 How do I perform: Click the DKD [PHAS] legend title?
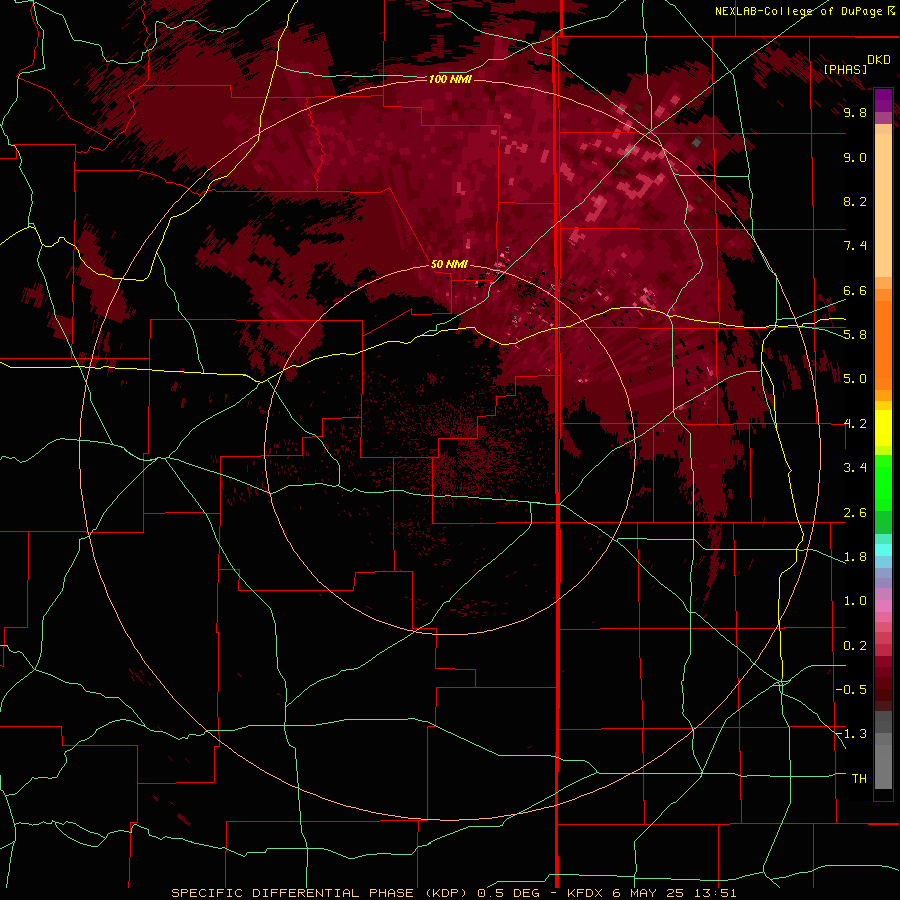point(856,64)
